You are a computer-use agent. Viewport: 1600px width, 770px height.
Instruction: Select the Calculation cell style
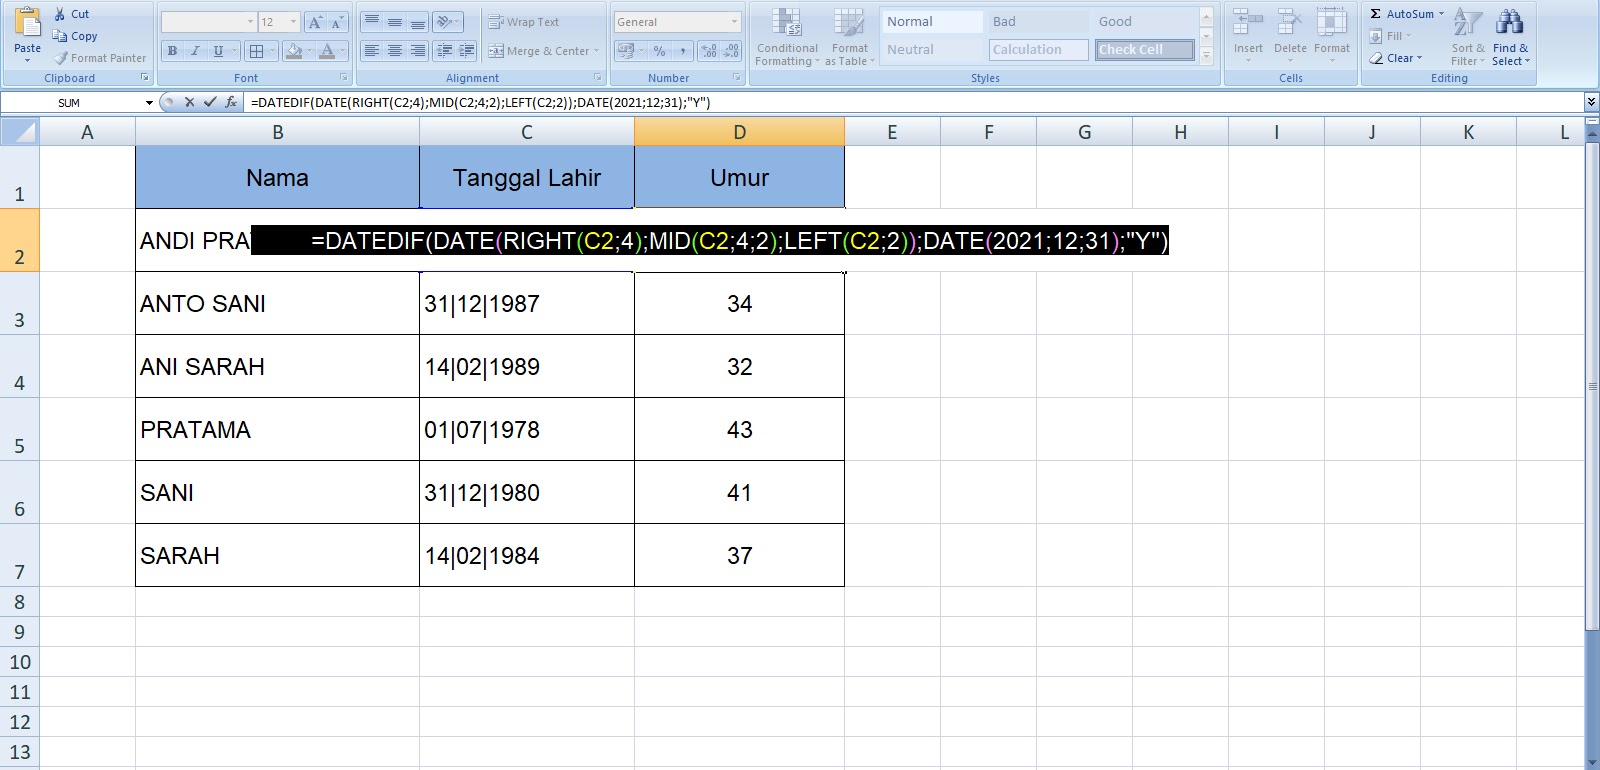tap(1038, 49)
